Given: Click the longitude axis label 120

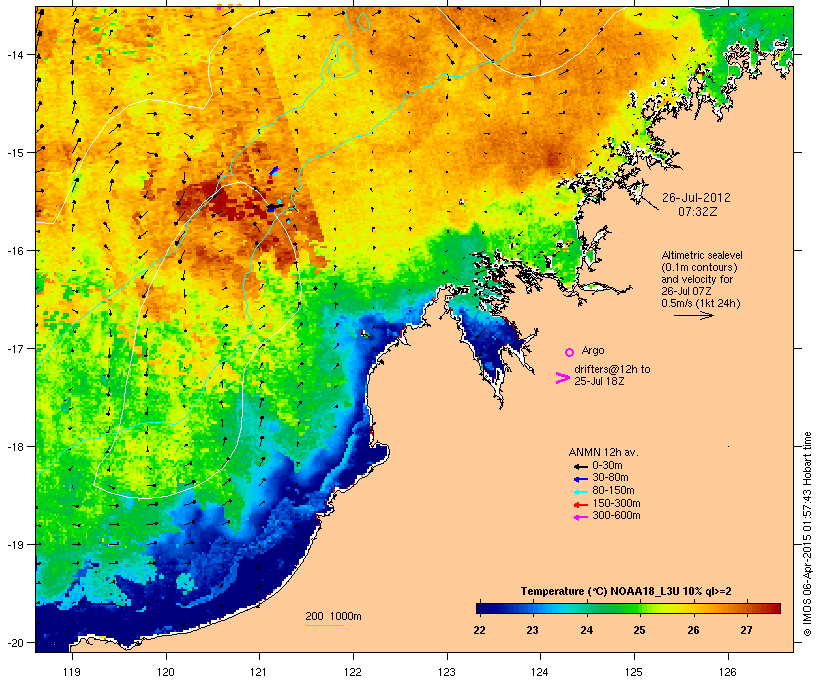Looking at the screenshot, I should tap(166, 672).
